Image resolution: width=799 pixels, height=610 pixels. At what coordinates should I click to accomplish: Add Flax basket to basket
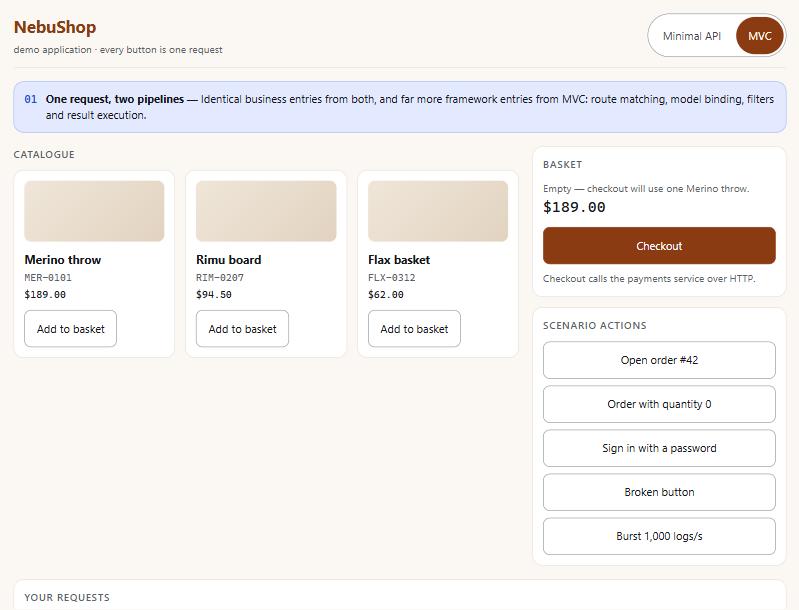coord(414,329)
